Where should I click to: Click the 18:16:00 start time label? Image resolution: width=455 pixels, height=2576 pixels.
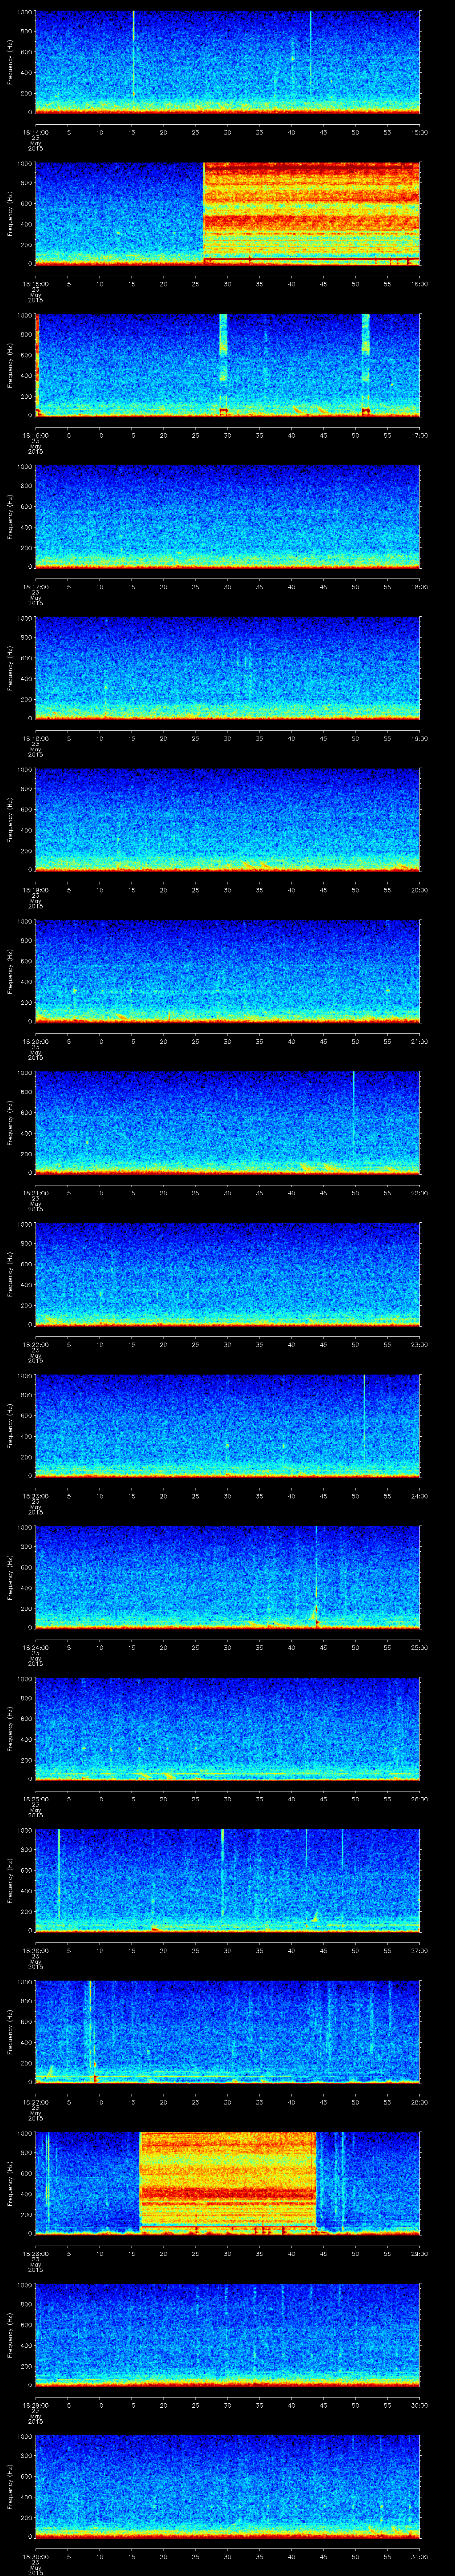(x=35, y=436)
